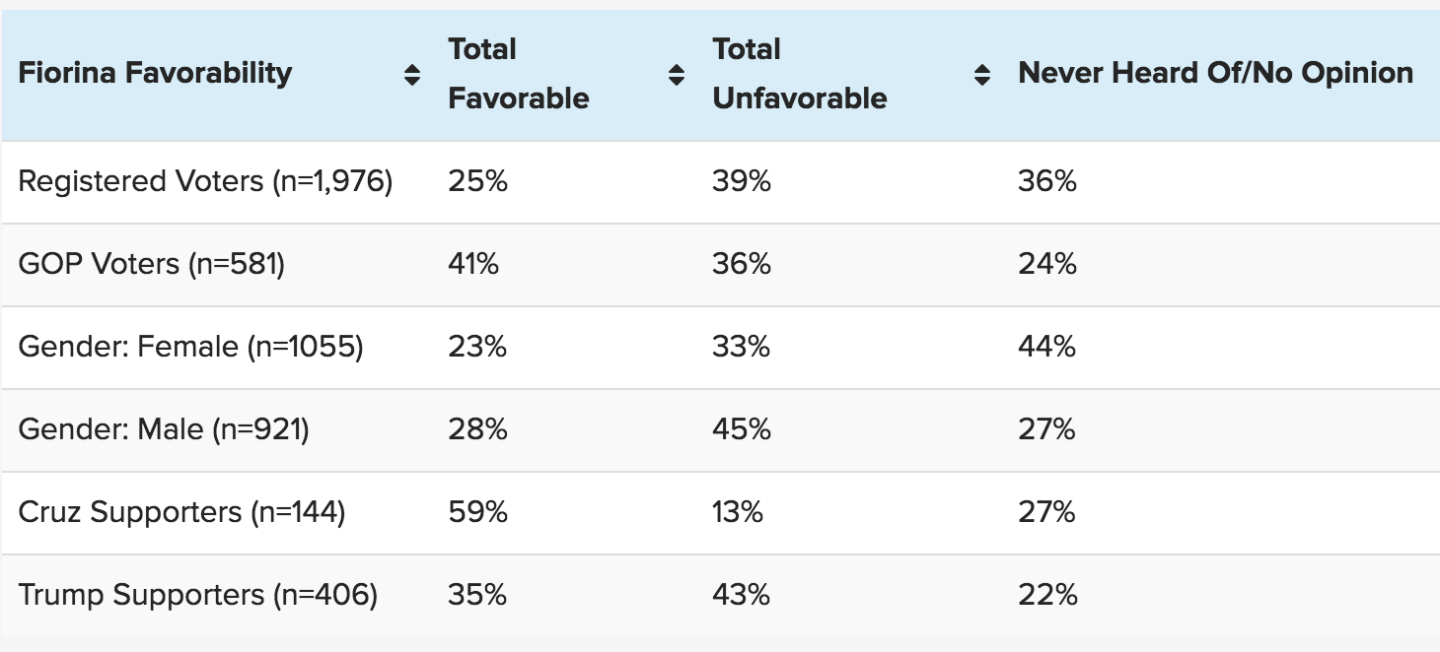The image size is (1440, 652).
Task: Select the Trump Supporters (n=406) row label
Action: (x=198, y=596)
